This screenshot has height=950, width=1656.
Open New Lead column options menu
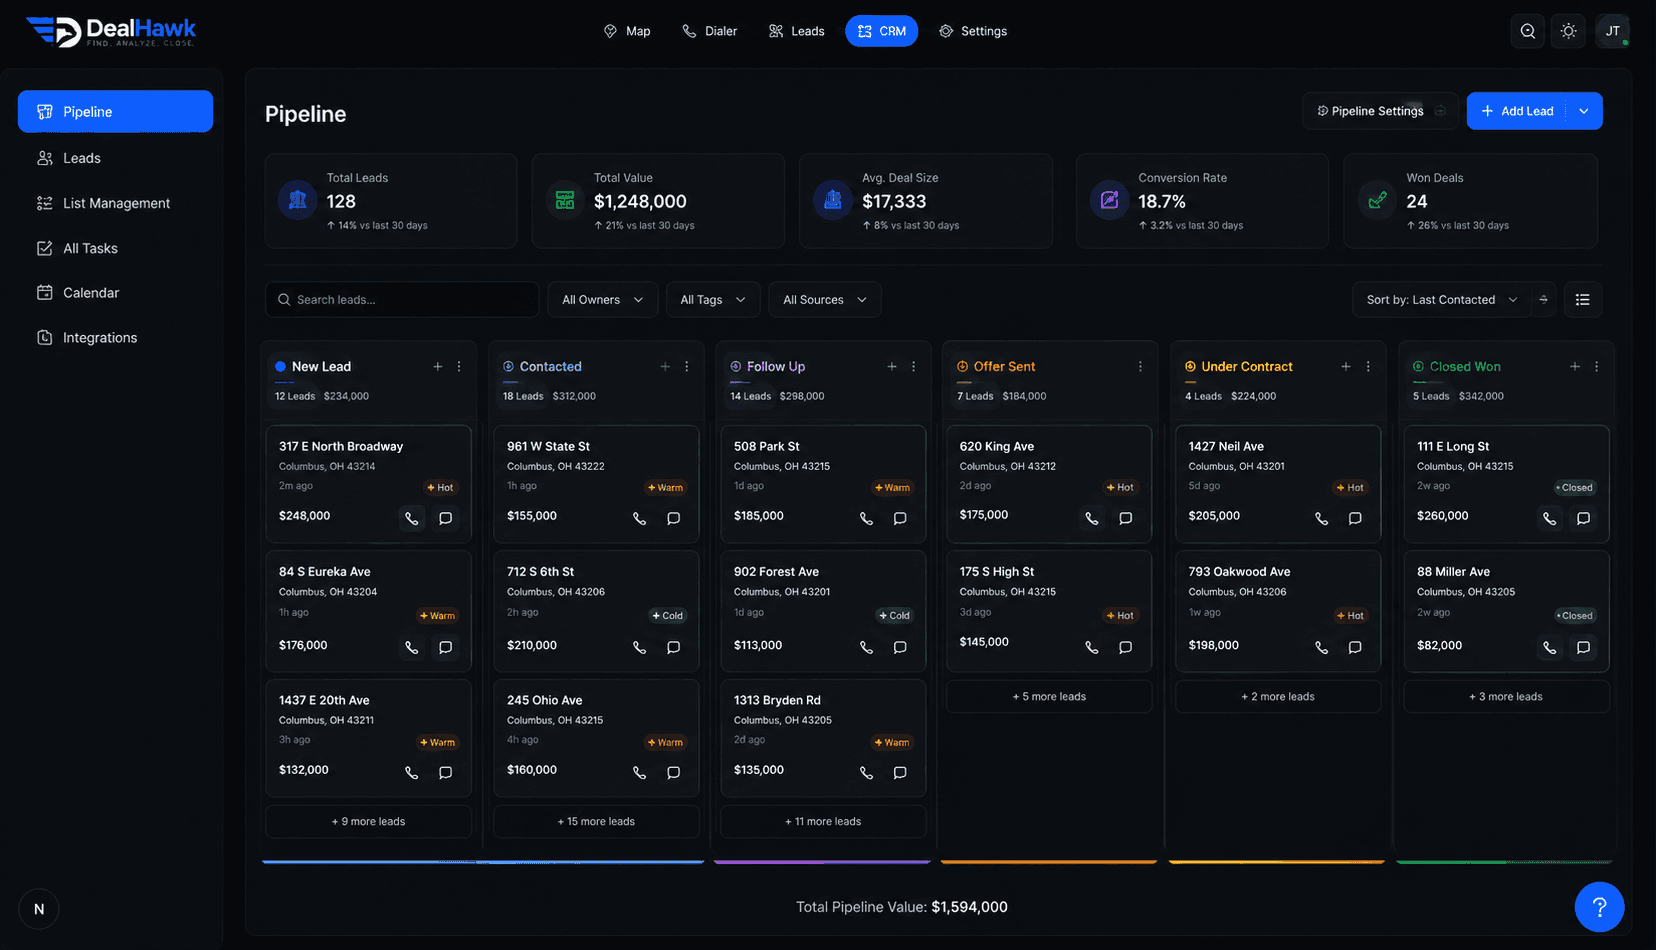(459, 367)
